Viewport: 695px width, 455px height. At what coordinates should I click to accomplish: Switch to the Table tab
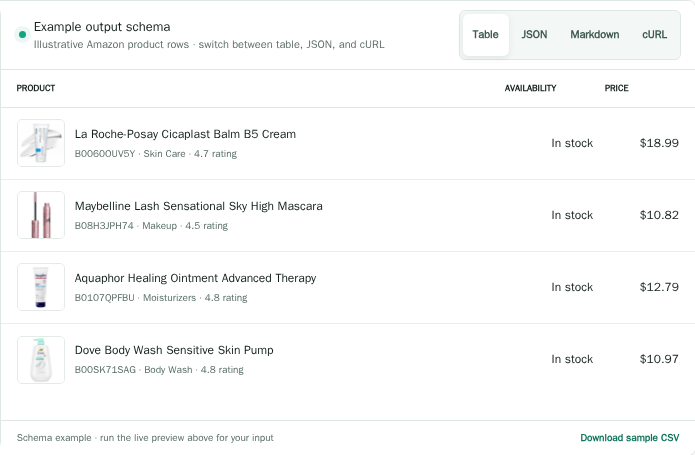tap(485, 35)
